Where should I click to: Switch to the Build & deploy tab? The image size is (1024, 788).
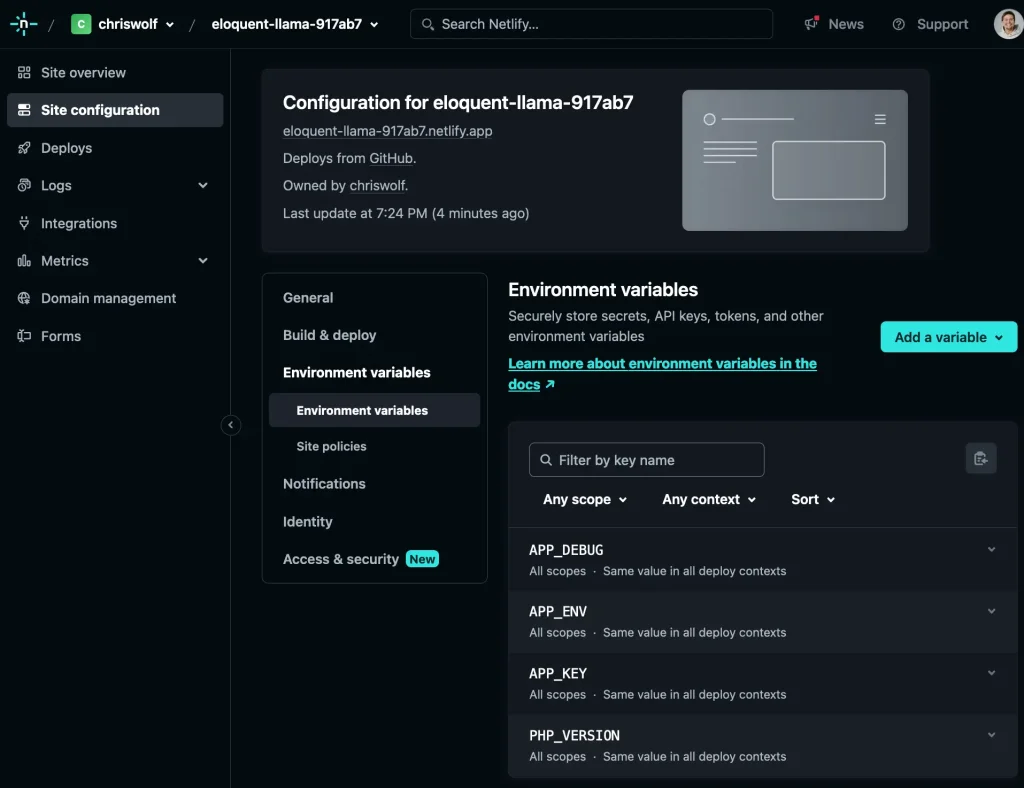(329, 335)
